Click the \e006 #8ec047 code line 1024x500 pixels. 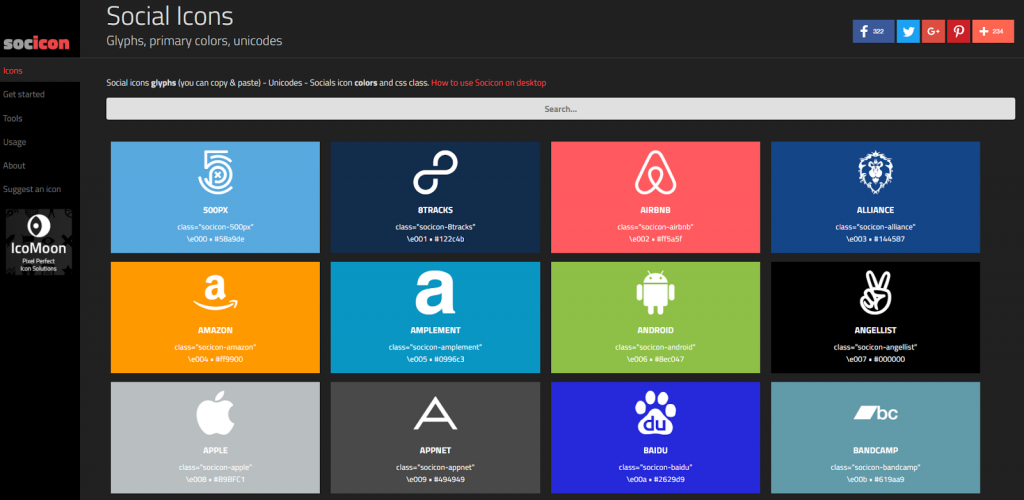pos(655,359)
